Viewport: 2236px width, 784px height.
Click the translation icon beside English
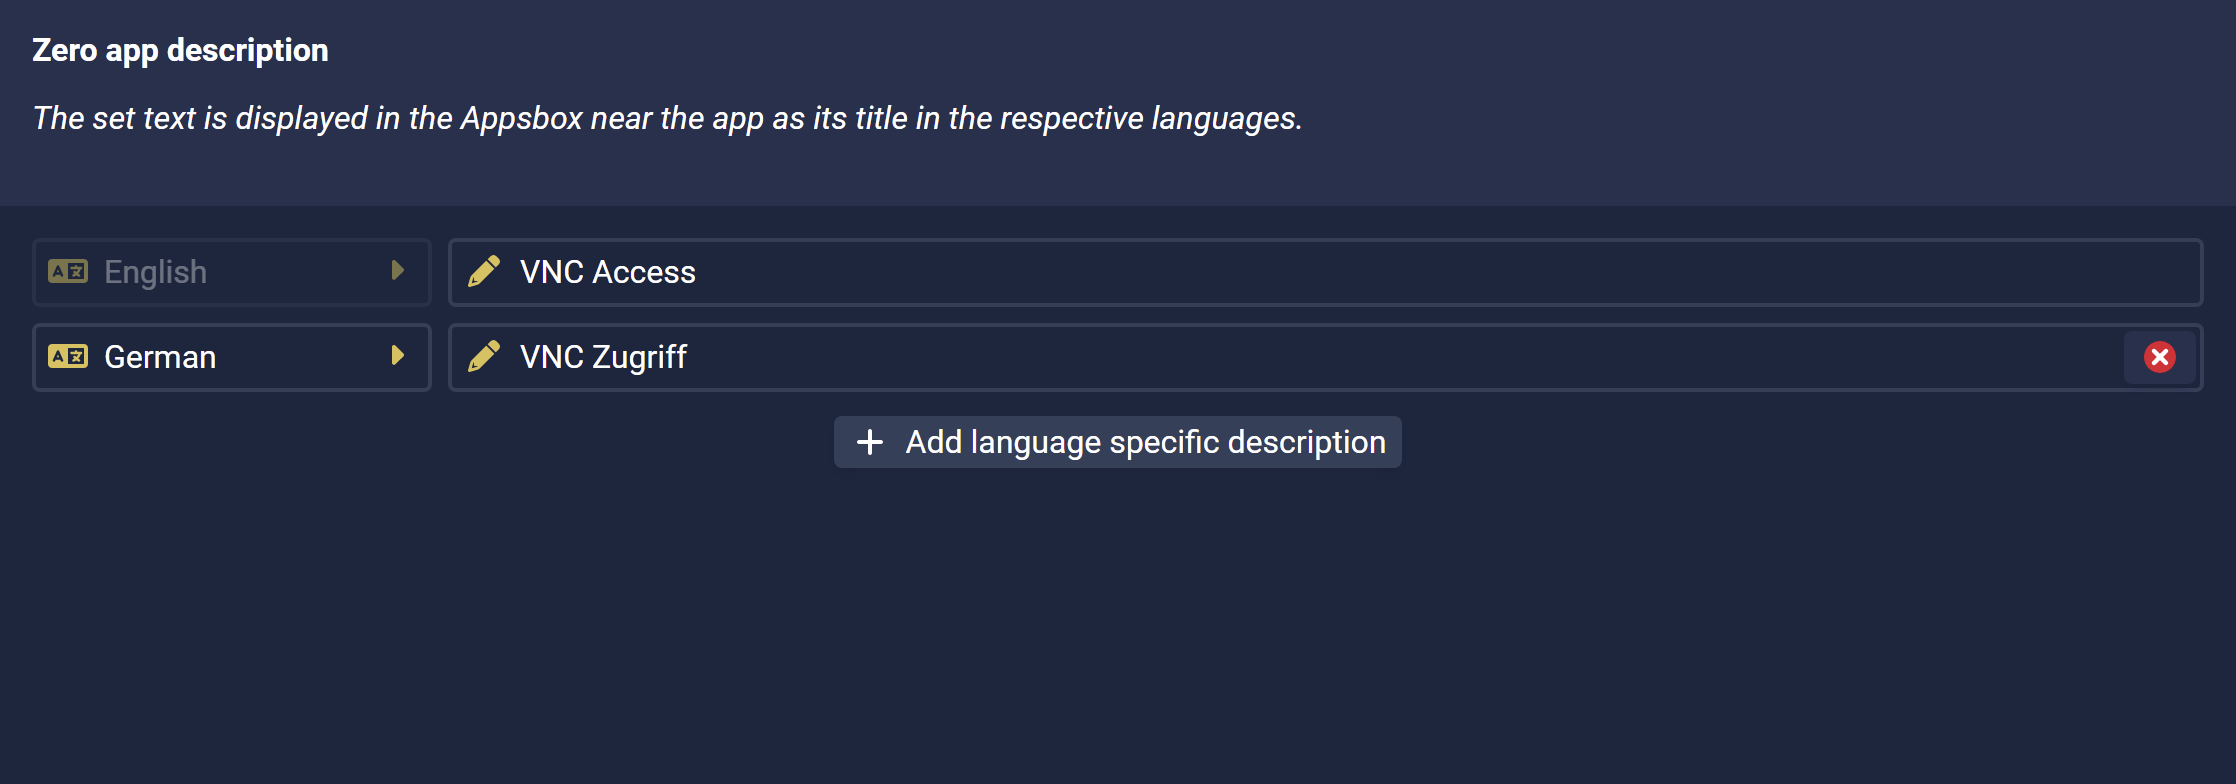68,271
